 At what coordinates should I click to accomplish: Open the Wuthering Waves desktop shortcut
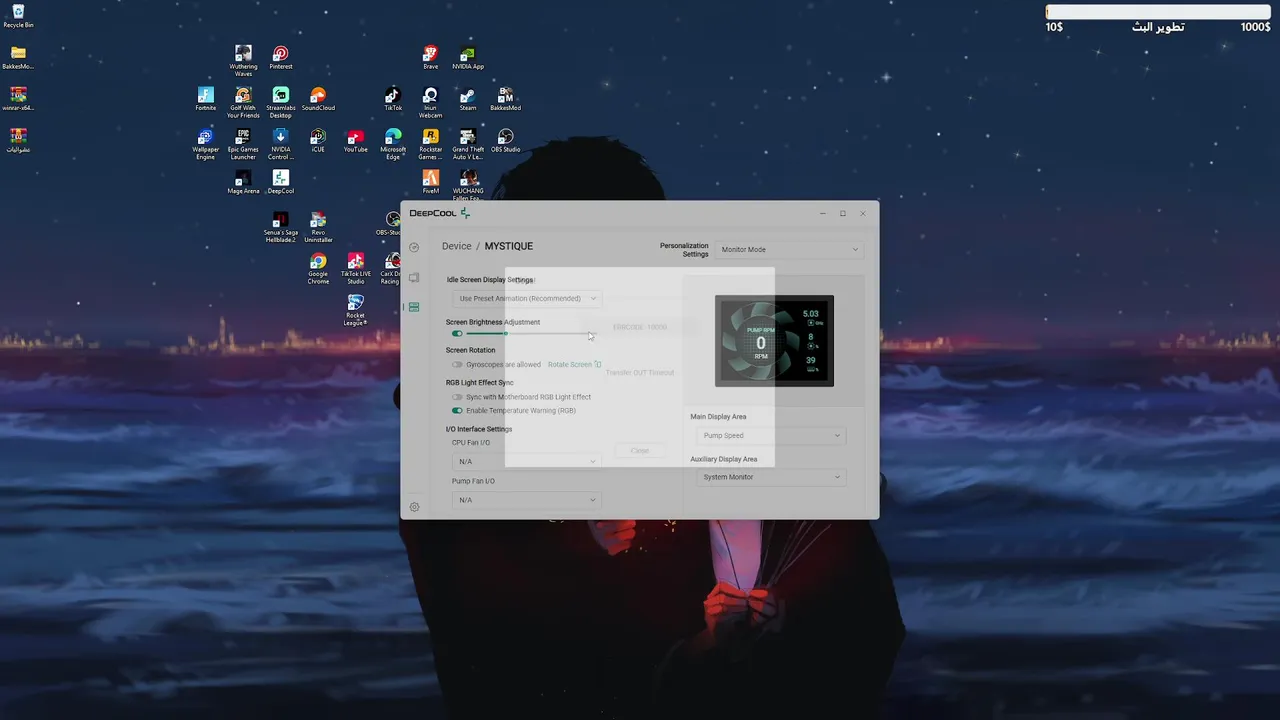pyautogui.click(x=243, y=60)
